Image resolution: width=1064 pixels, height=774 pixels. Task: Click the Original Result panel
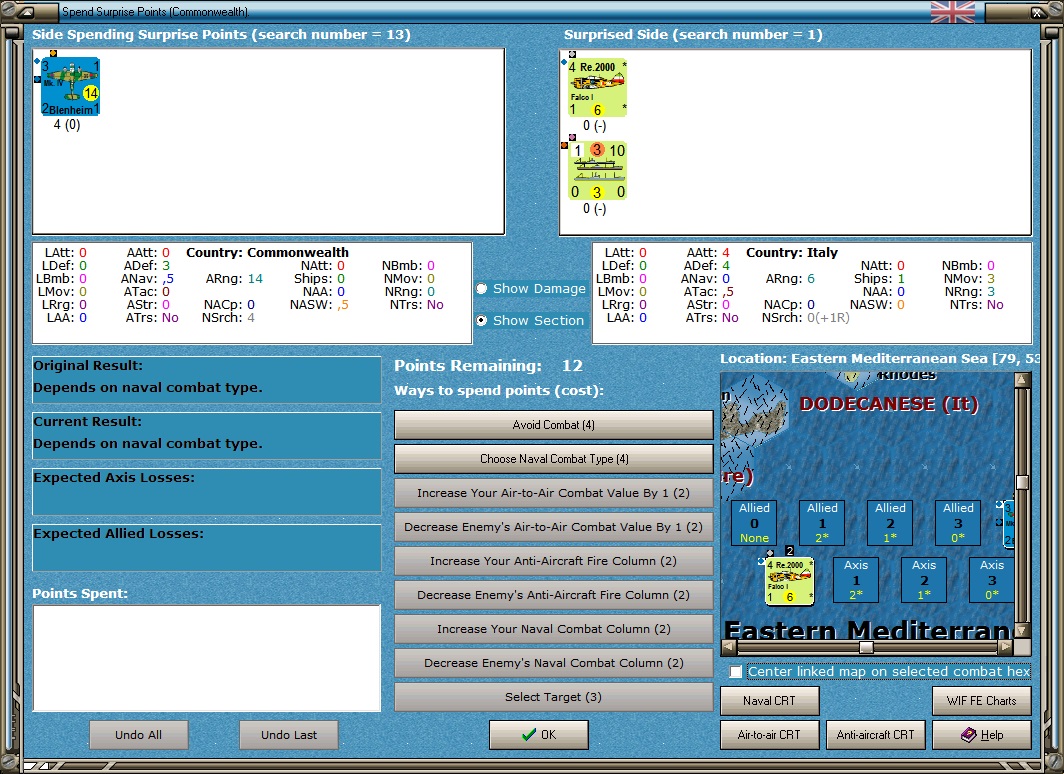tap(207, 380)
